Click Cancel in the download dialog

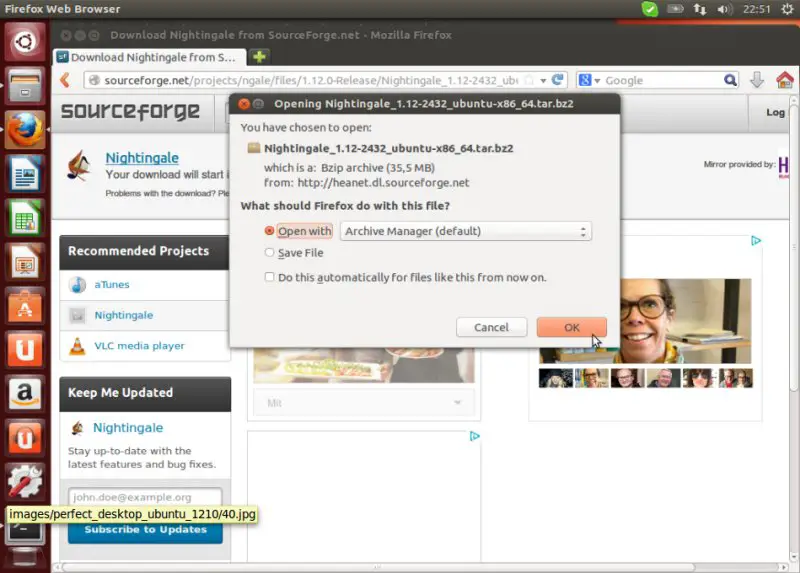tap(491, 327)
